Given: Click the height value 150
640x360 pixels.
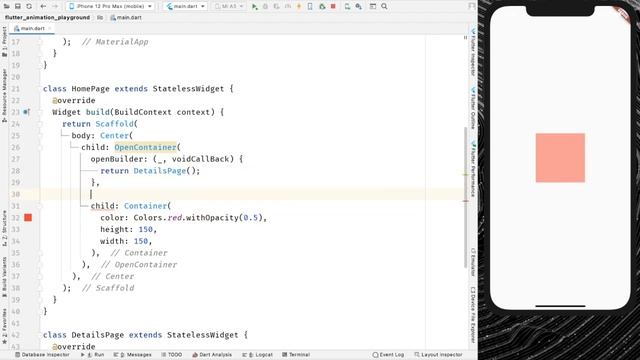Looking at the screenshot, I should pos(145,229).
